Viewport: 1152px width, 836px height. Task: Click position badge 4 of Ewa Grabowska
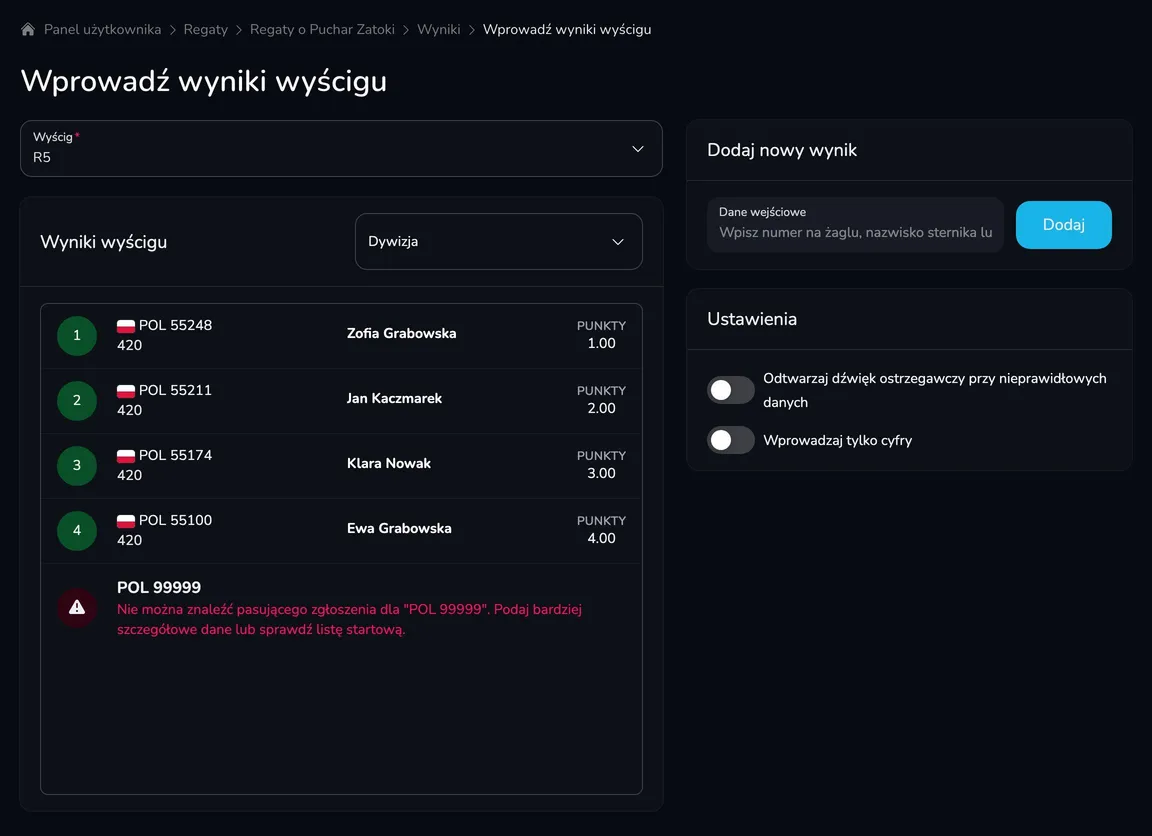(x=77, y=530)
